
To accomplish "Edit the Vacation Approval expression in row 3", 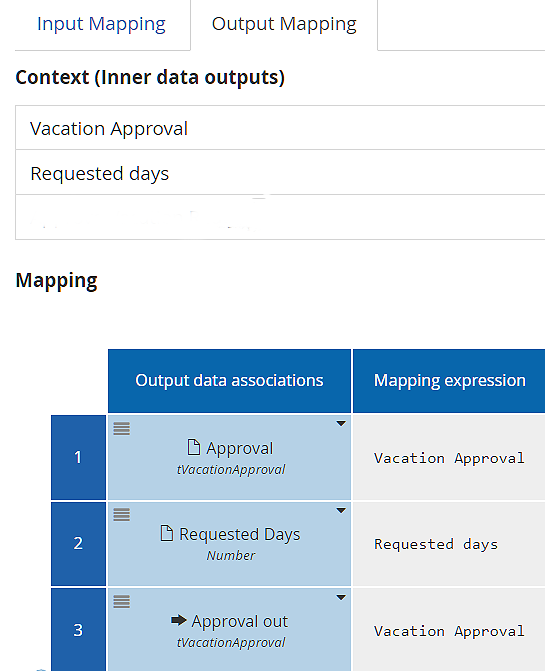I will click(449, 630).
